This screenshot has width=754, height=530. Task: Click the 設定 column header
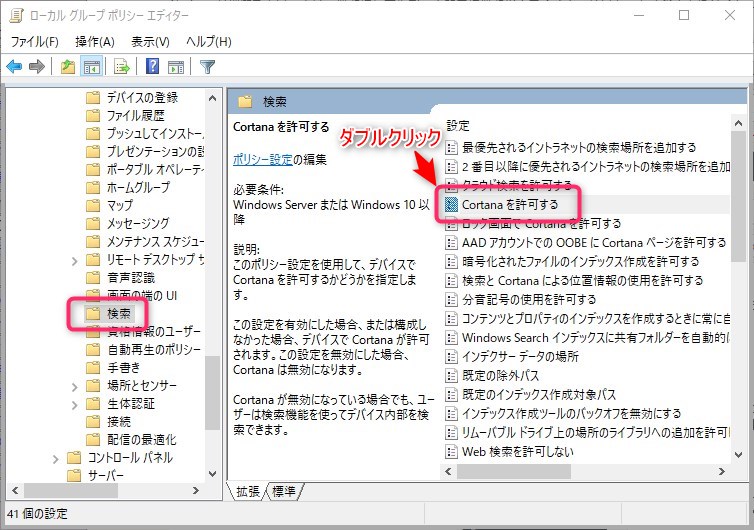pyautogui.click(x=458, y=126)
